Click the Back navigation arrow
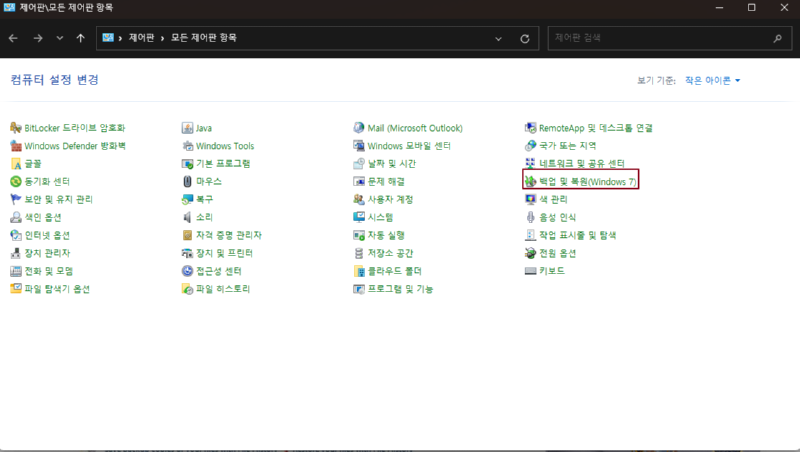Screen dimensions: 800x452 coord(13,39)
